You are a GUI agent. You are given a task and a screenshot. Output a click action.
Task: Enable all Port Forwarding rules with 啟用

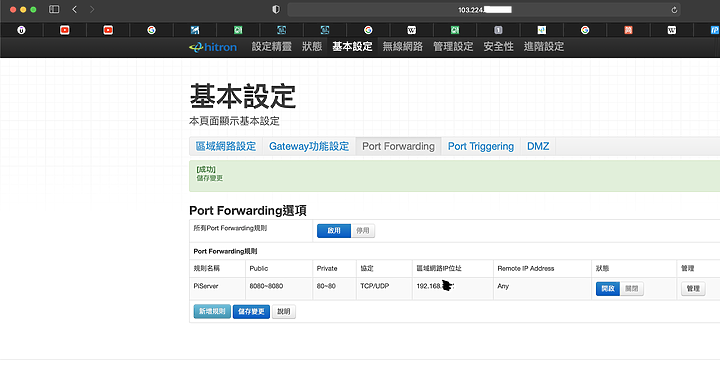pos(334,231)
